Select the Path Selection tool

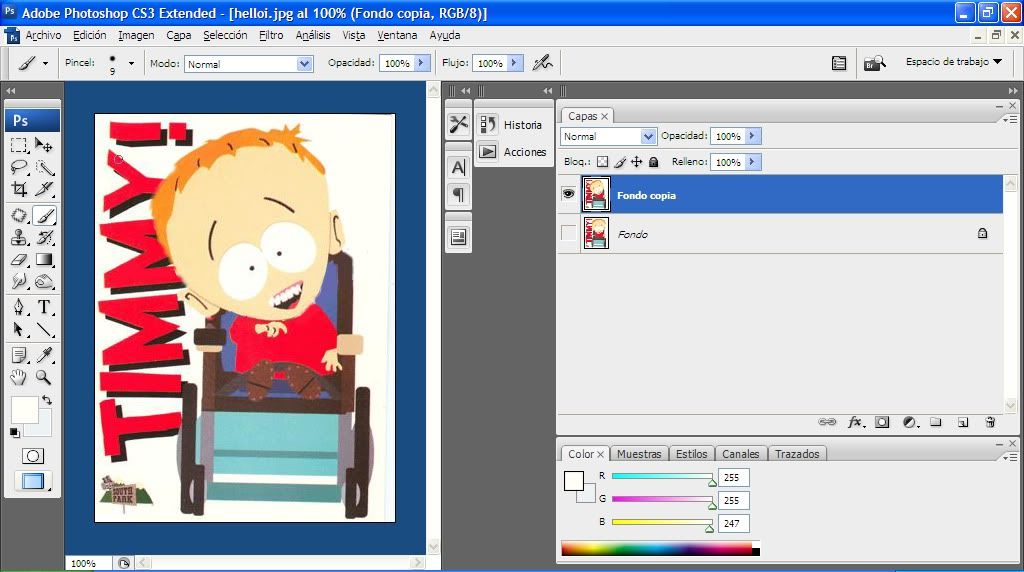(19, 330)
